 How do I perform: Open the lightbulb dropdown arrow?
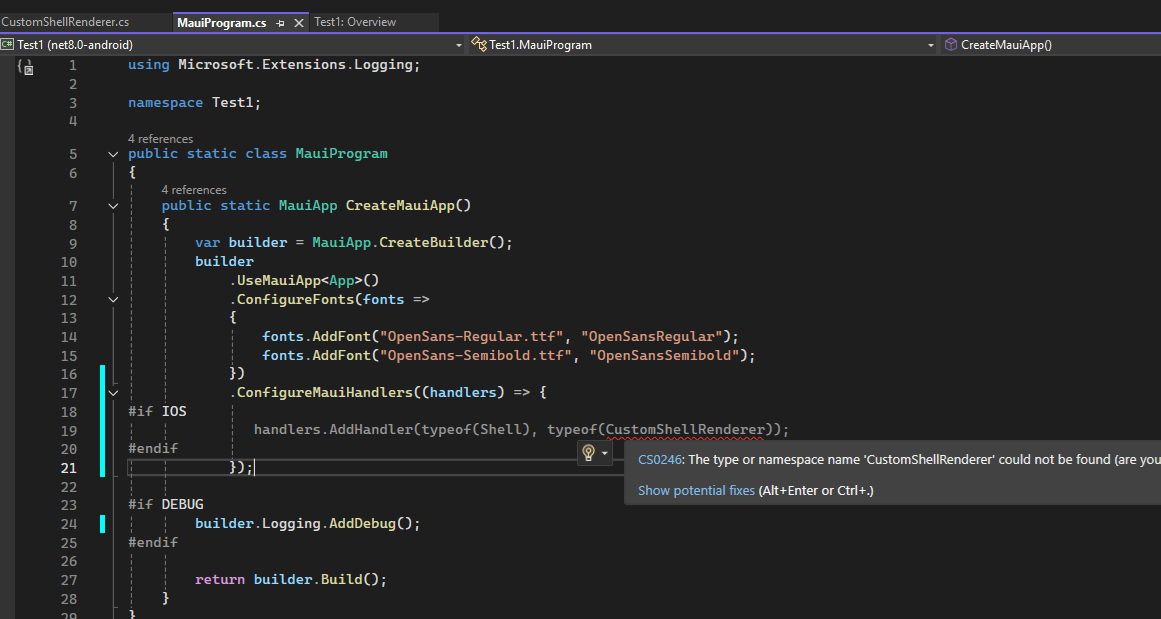click(x=605, y=452)
